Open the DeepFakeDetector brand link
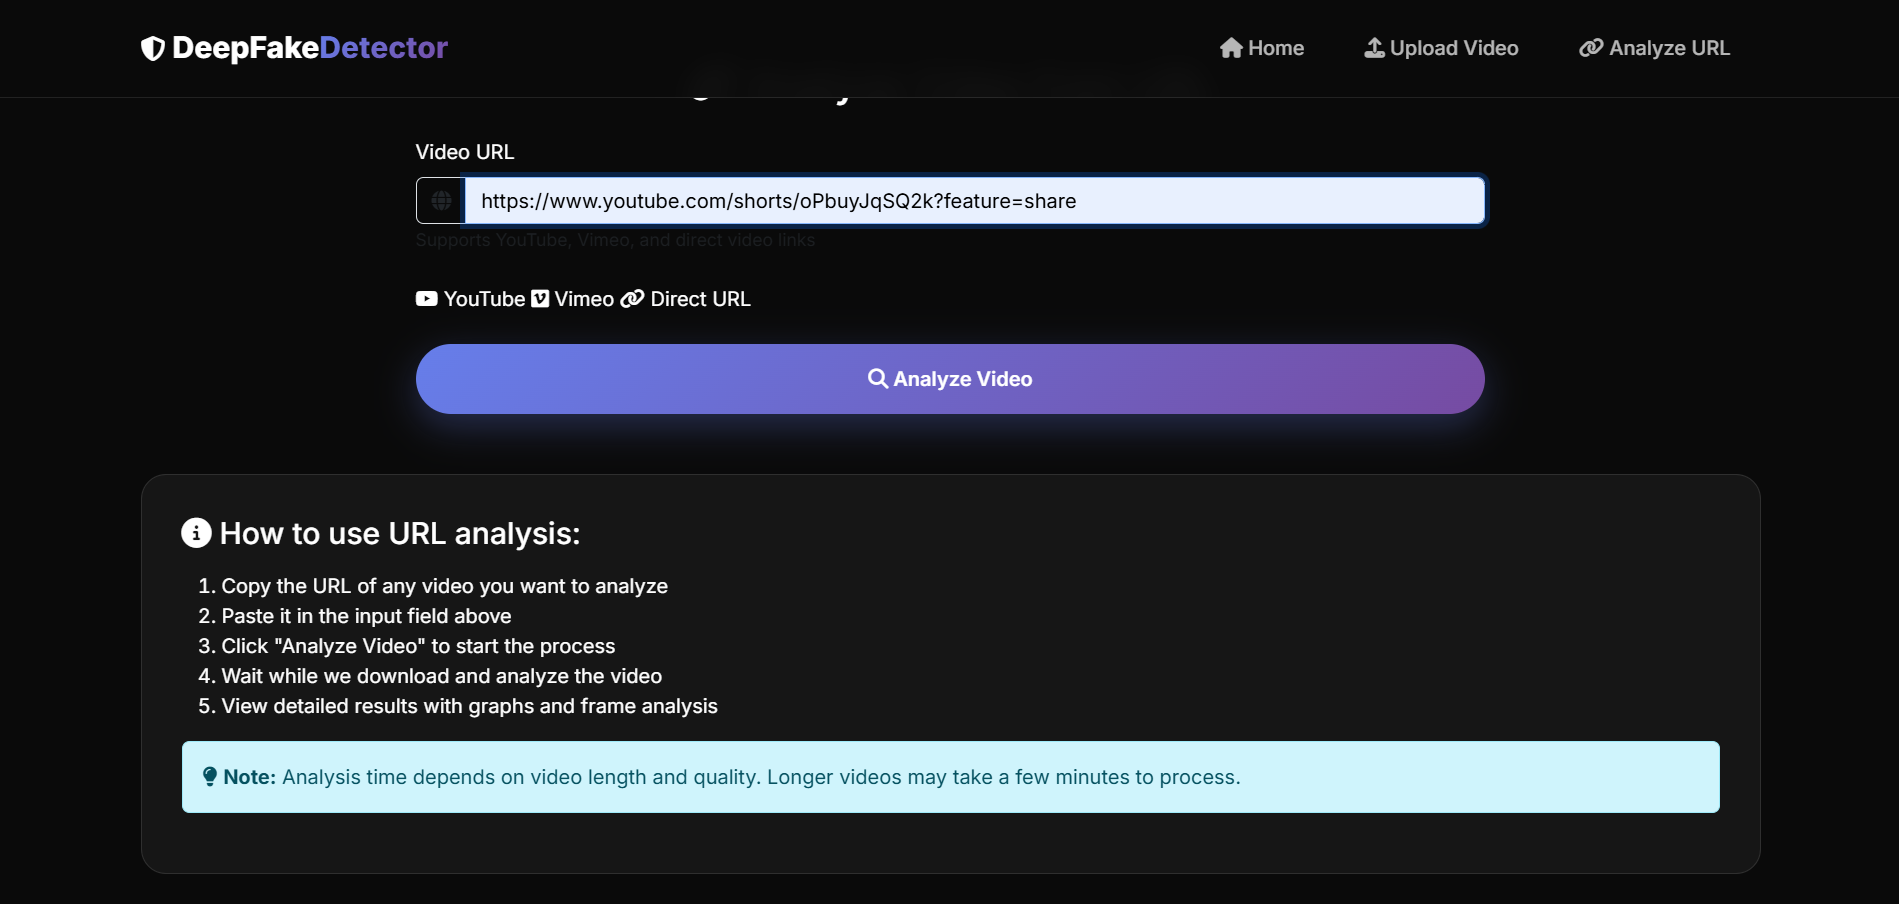The image size is (1899, 904). click(294, 48)
